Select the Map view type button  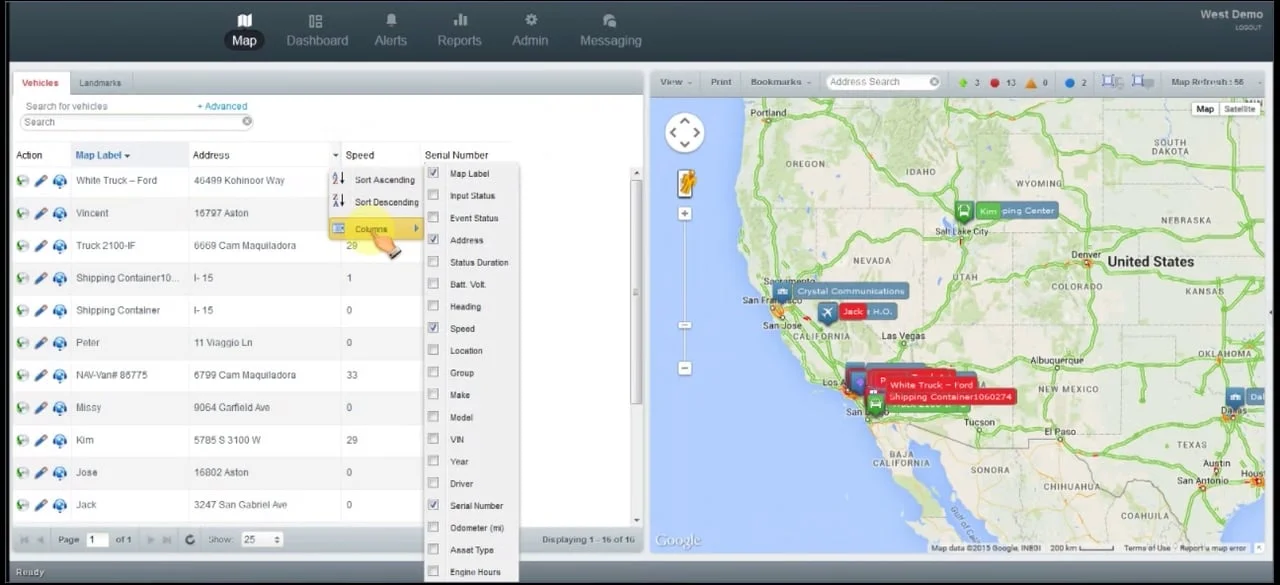tap(1205, 109)
